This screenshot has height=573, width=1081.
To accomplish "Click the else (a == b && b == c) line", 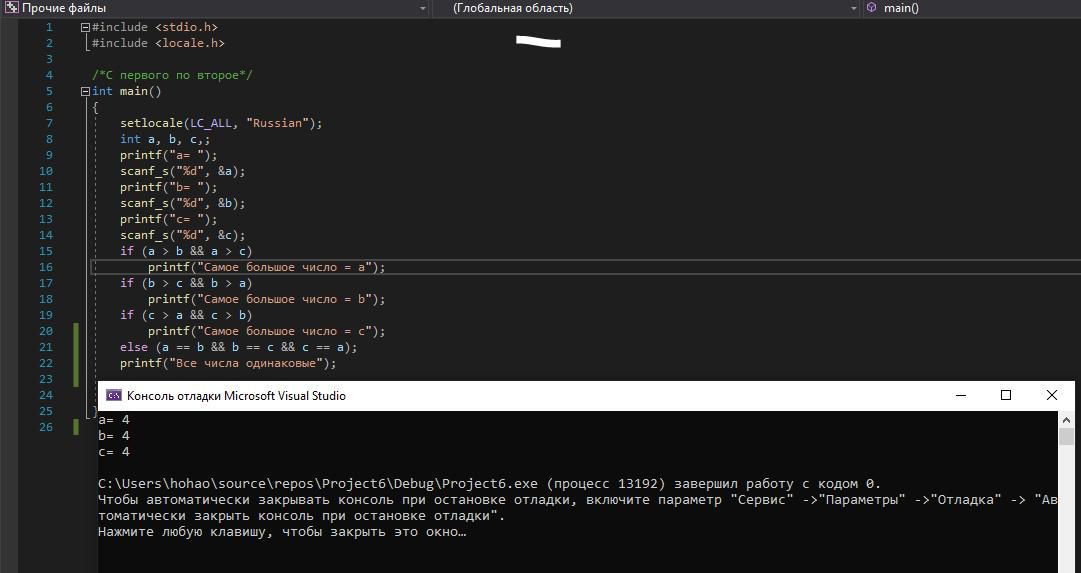I will click(x=239, y=347).
